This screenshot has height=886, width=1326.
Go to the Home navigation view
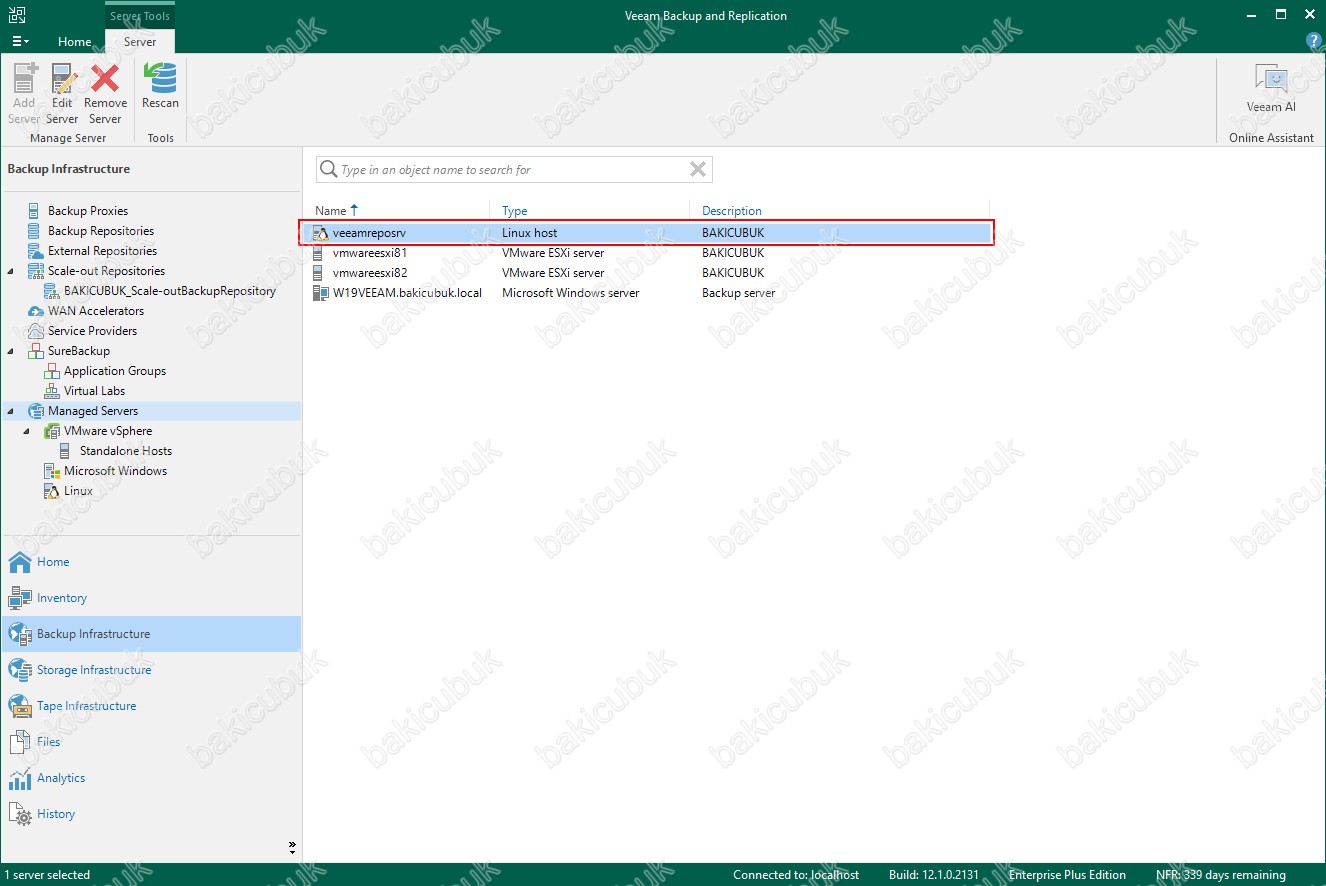151,562
